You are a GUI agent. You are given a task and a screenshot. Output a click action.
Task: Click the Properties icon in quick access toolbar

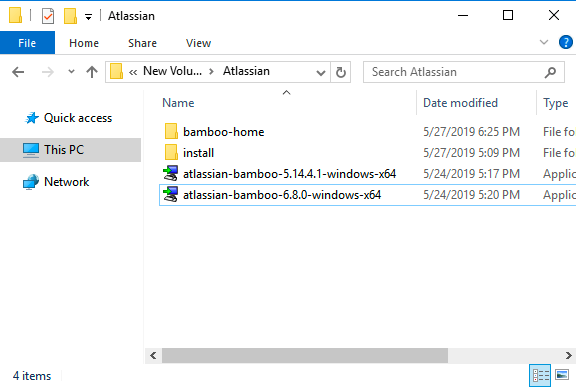(x=48, y=16)
